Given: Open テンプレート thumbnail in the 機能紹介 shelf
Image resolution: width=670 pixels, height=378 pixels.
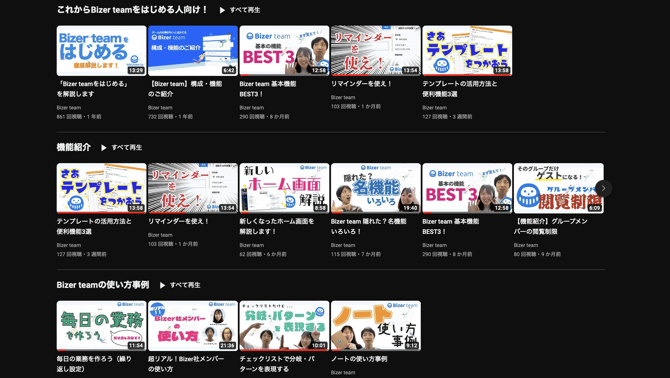Looking at the screenshot, I should pyautogui.click(x=101, y=188).
